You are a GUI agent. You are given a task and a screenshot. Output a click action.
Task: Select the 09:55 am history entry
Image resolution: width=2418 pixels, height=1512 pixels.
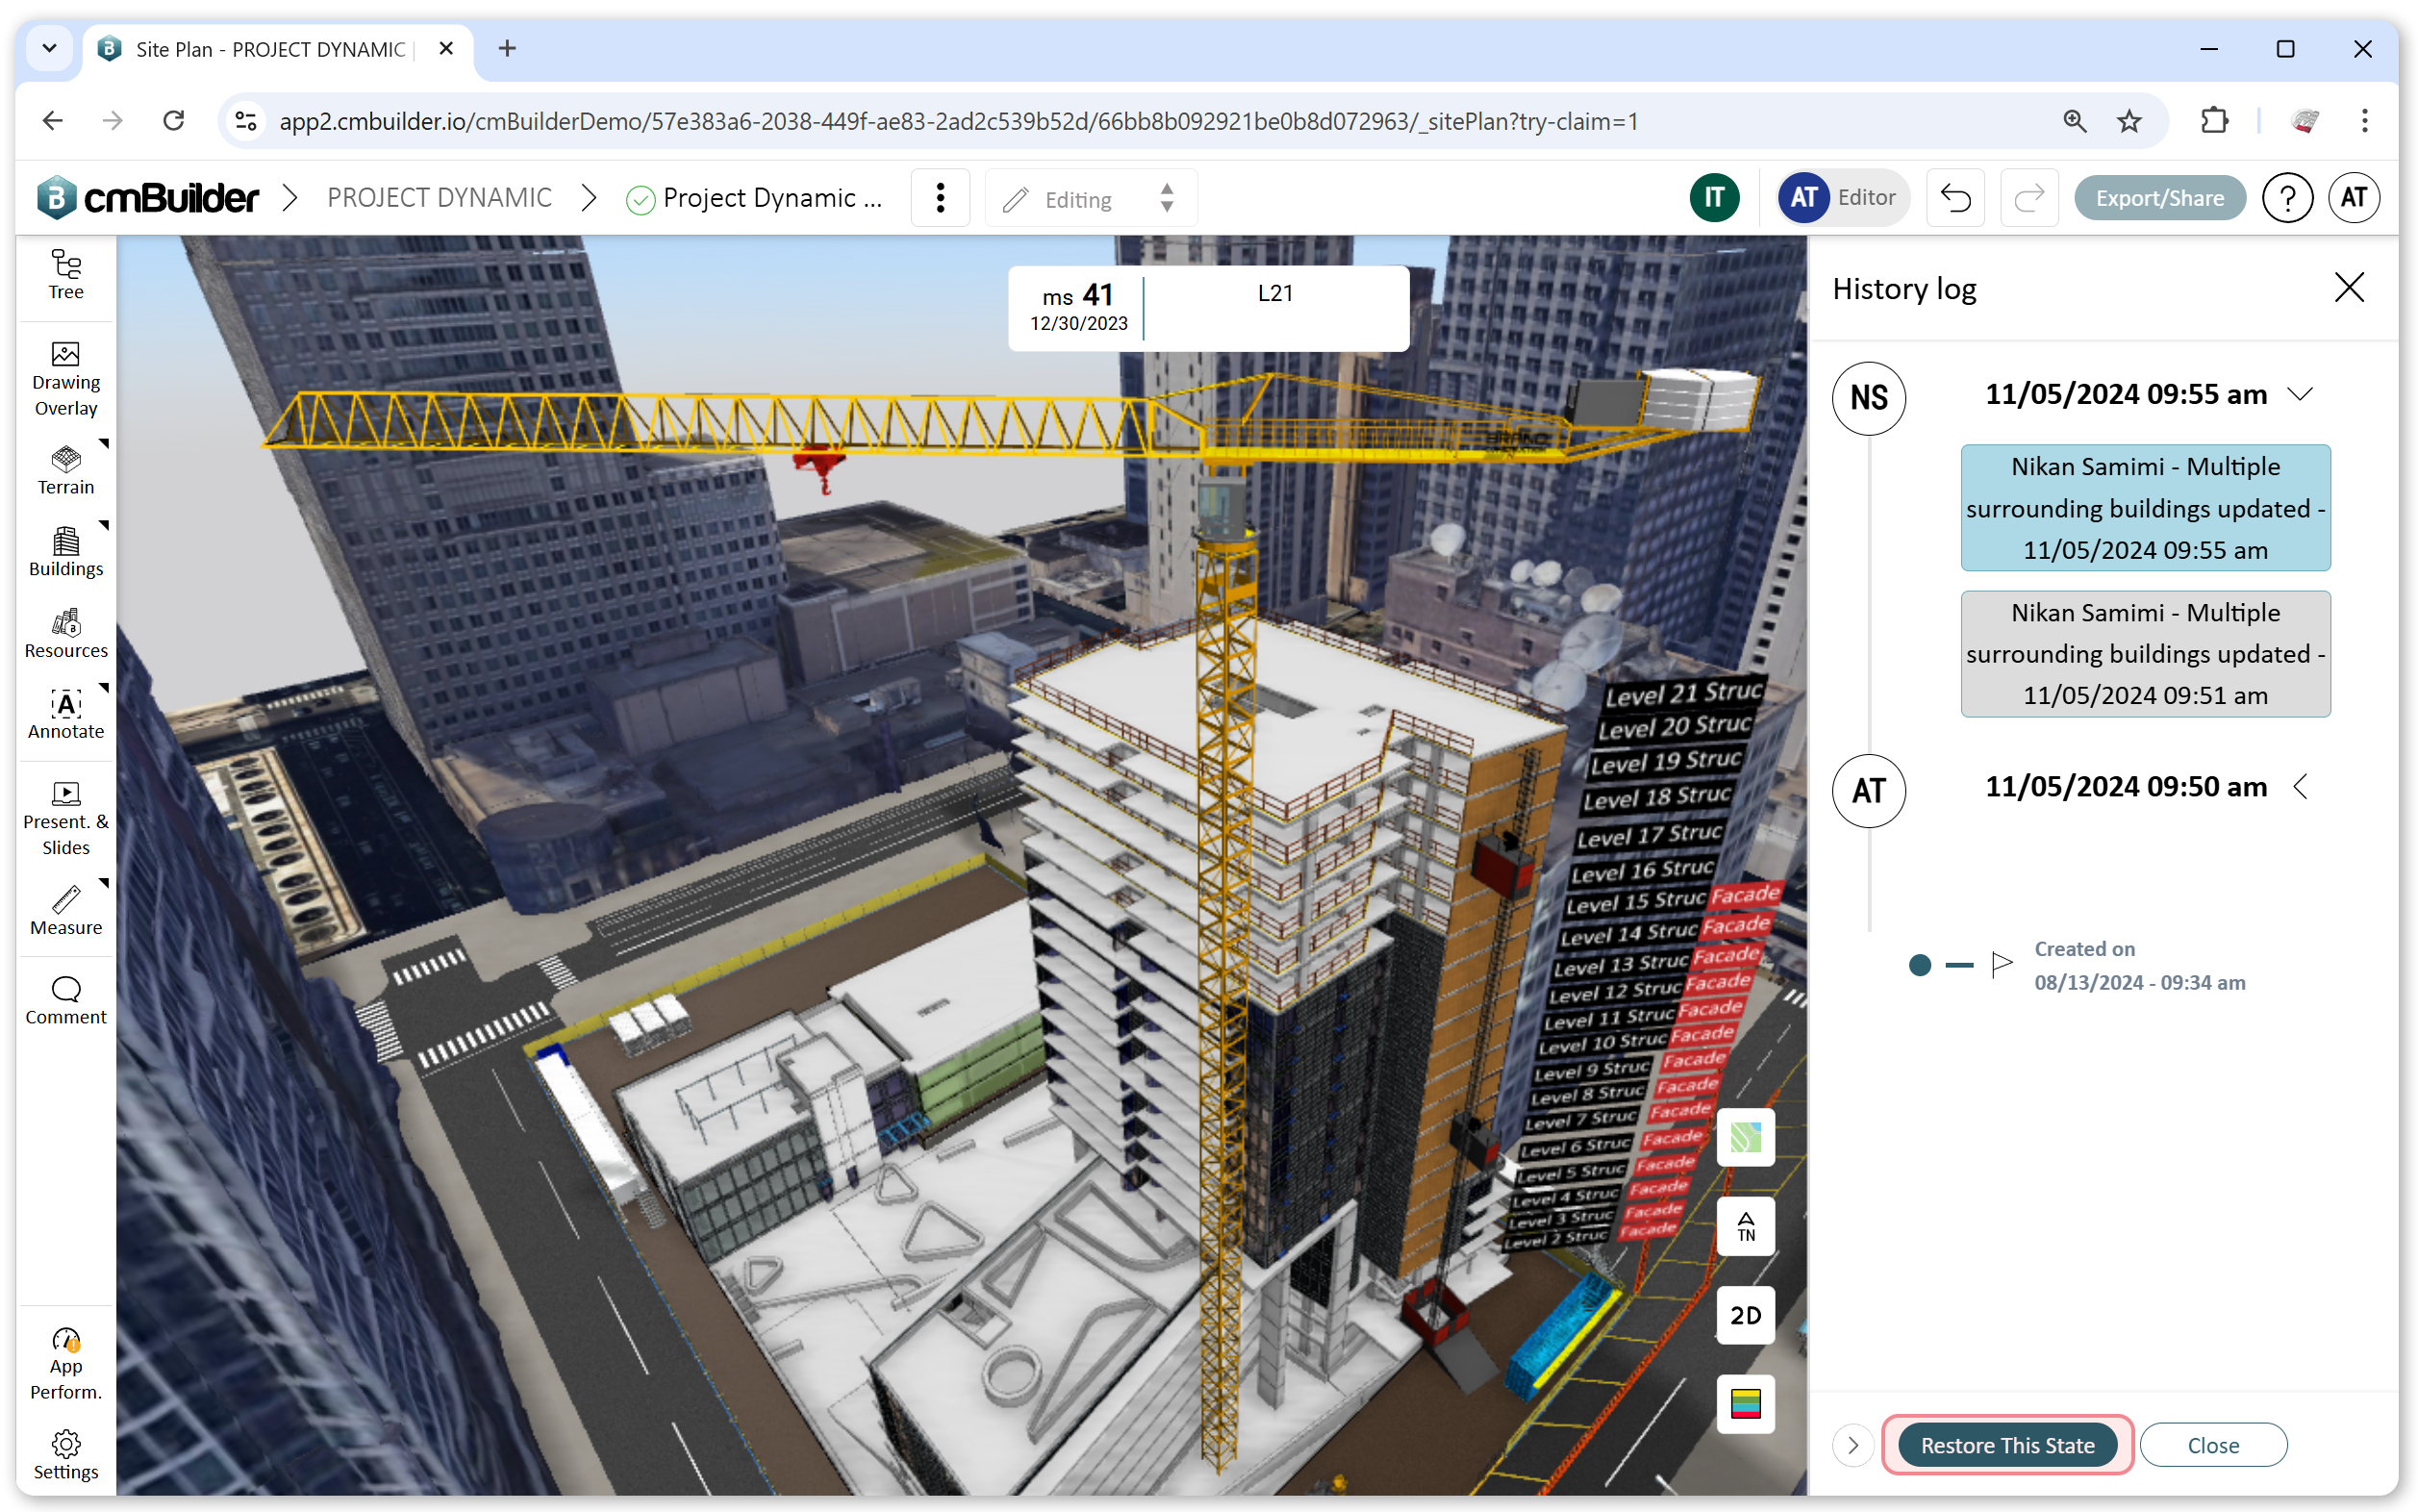click(2145, 508)
